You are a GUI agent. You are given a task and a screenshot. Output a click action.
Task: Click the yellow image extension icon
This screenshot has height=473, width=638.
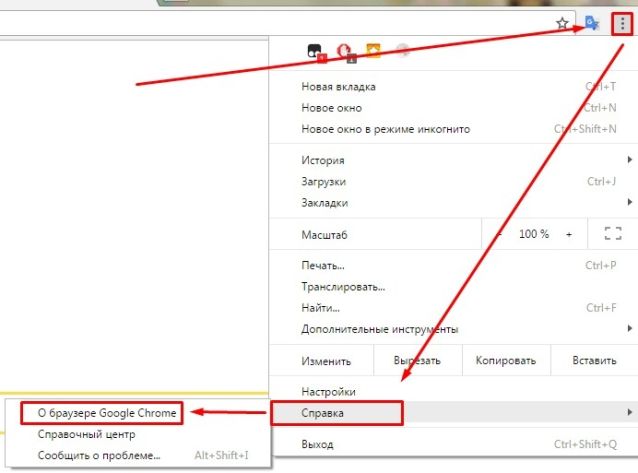[x=374, y=50]
